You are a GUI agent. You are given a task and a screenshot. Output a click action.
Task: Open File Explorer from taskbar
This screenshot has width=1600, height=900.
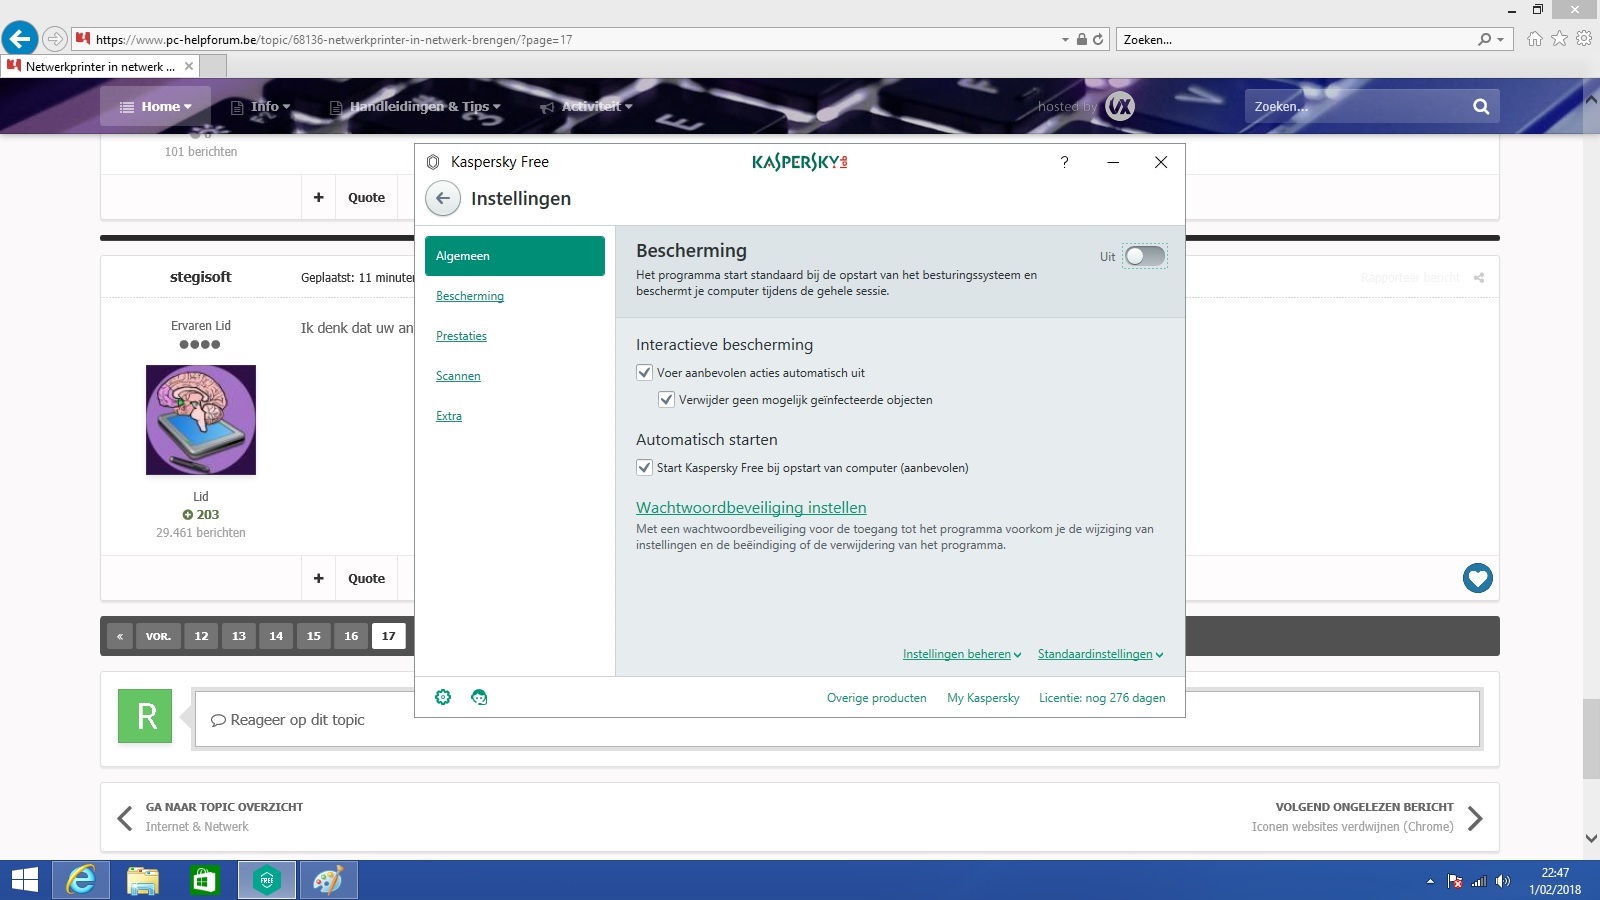pos(143,880)
